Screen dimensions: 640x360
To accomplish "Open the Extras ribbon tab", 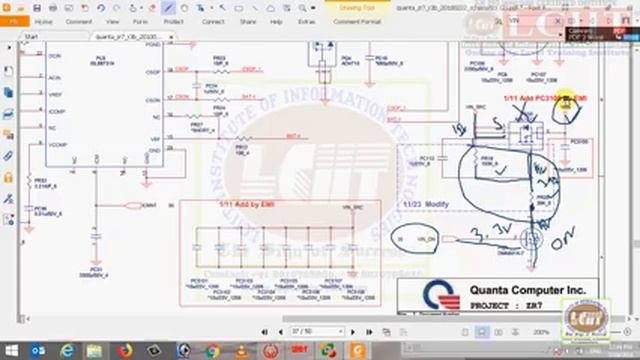I will point(306,22).
